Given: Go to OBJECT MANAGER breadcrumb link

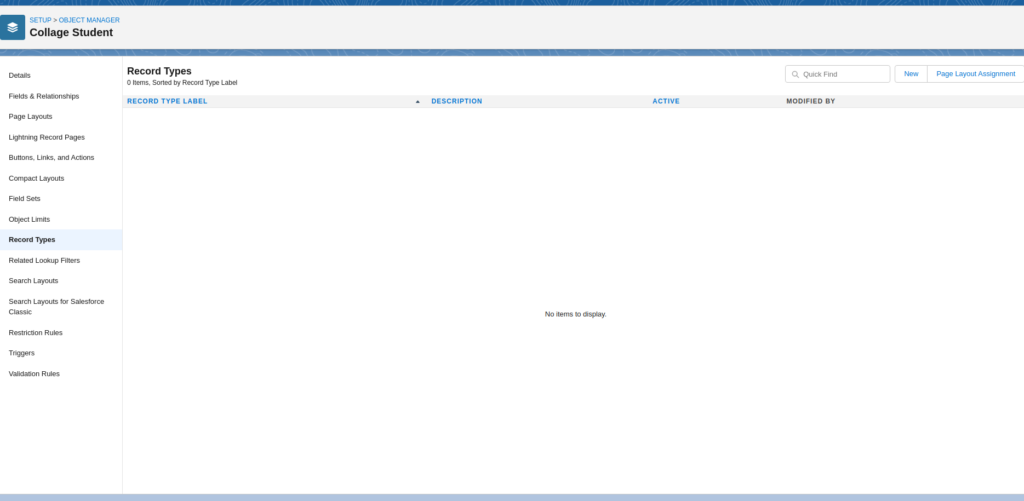Looking at the screenshot, I should tap(89, 20).
